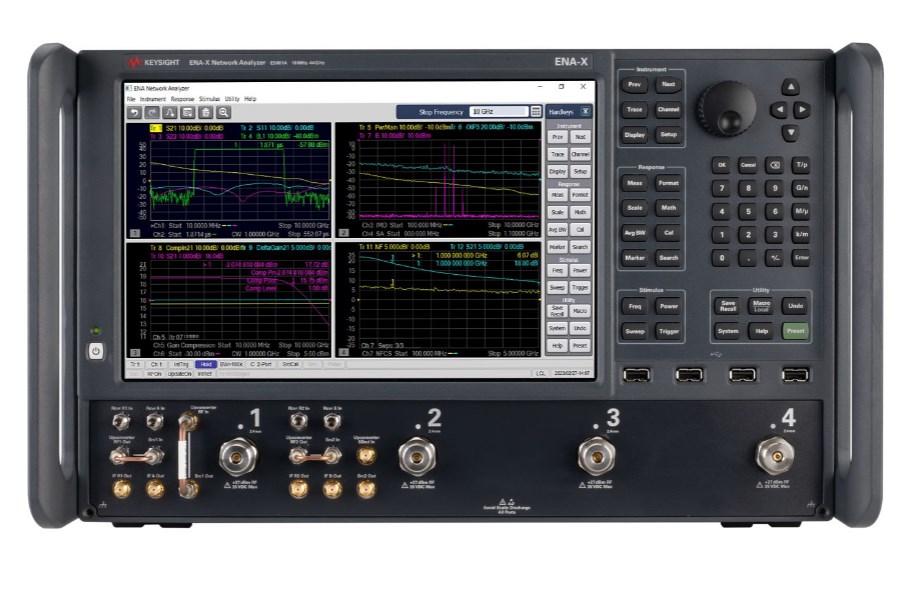The width and height of the screenshot is (918, 593).
Task: Click the undo arrow icon in toolbar
Action: [135, 112]
